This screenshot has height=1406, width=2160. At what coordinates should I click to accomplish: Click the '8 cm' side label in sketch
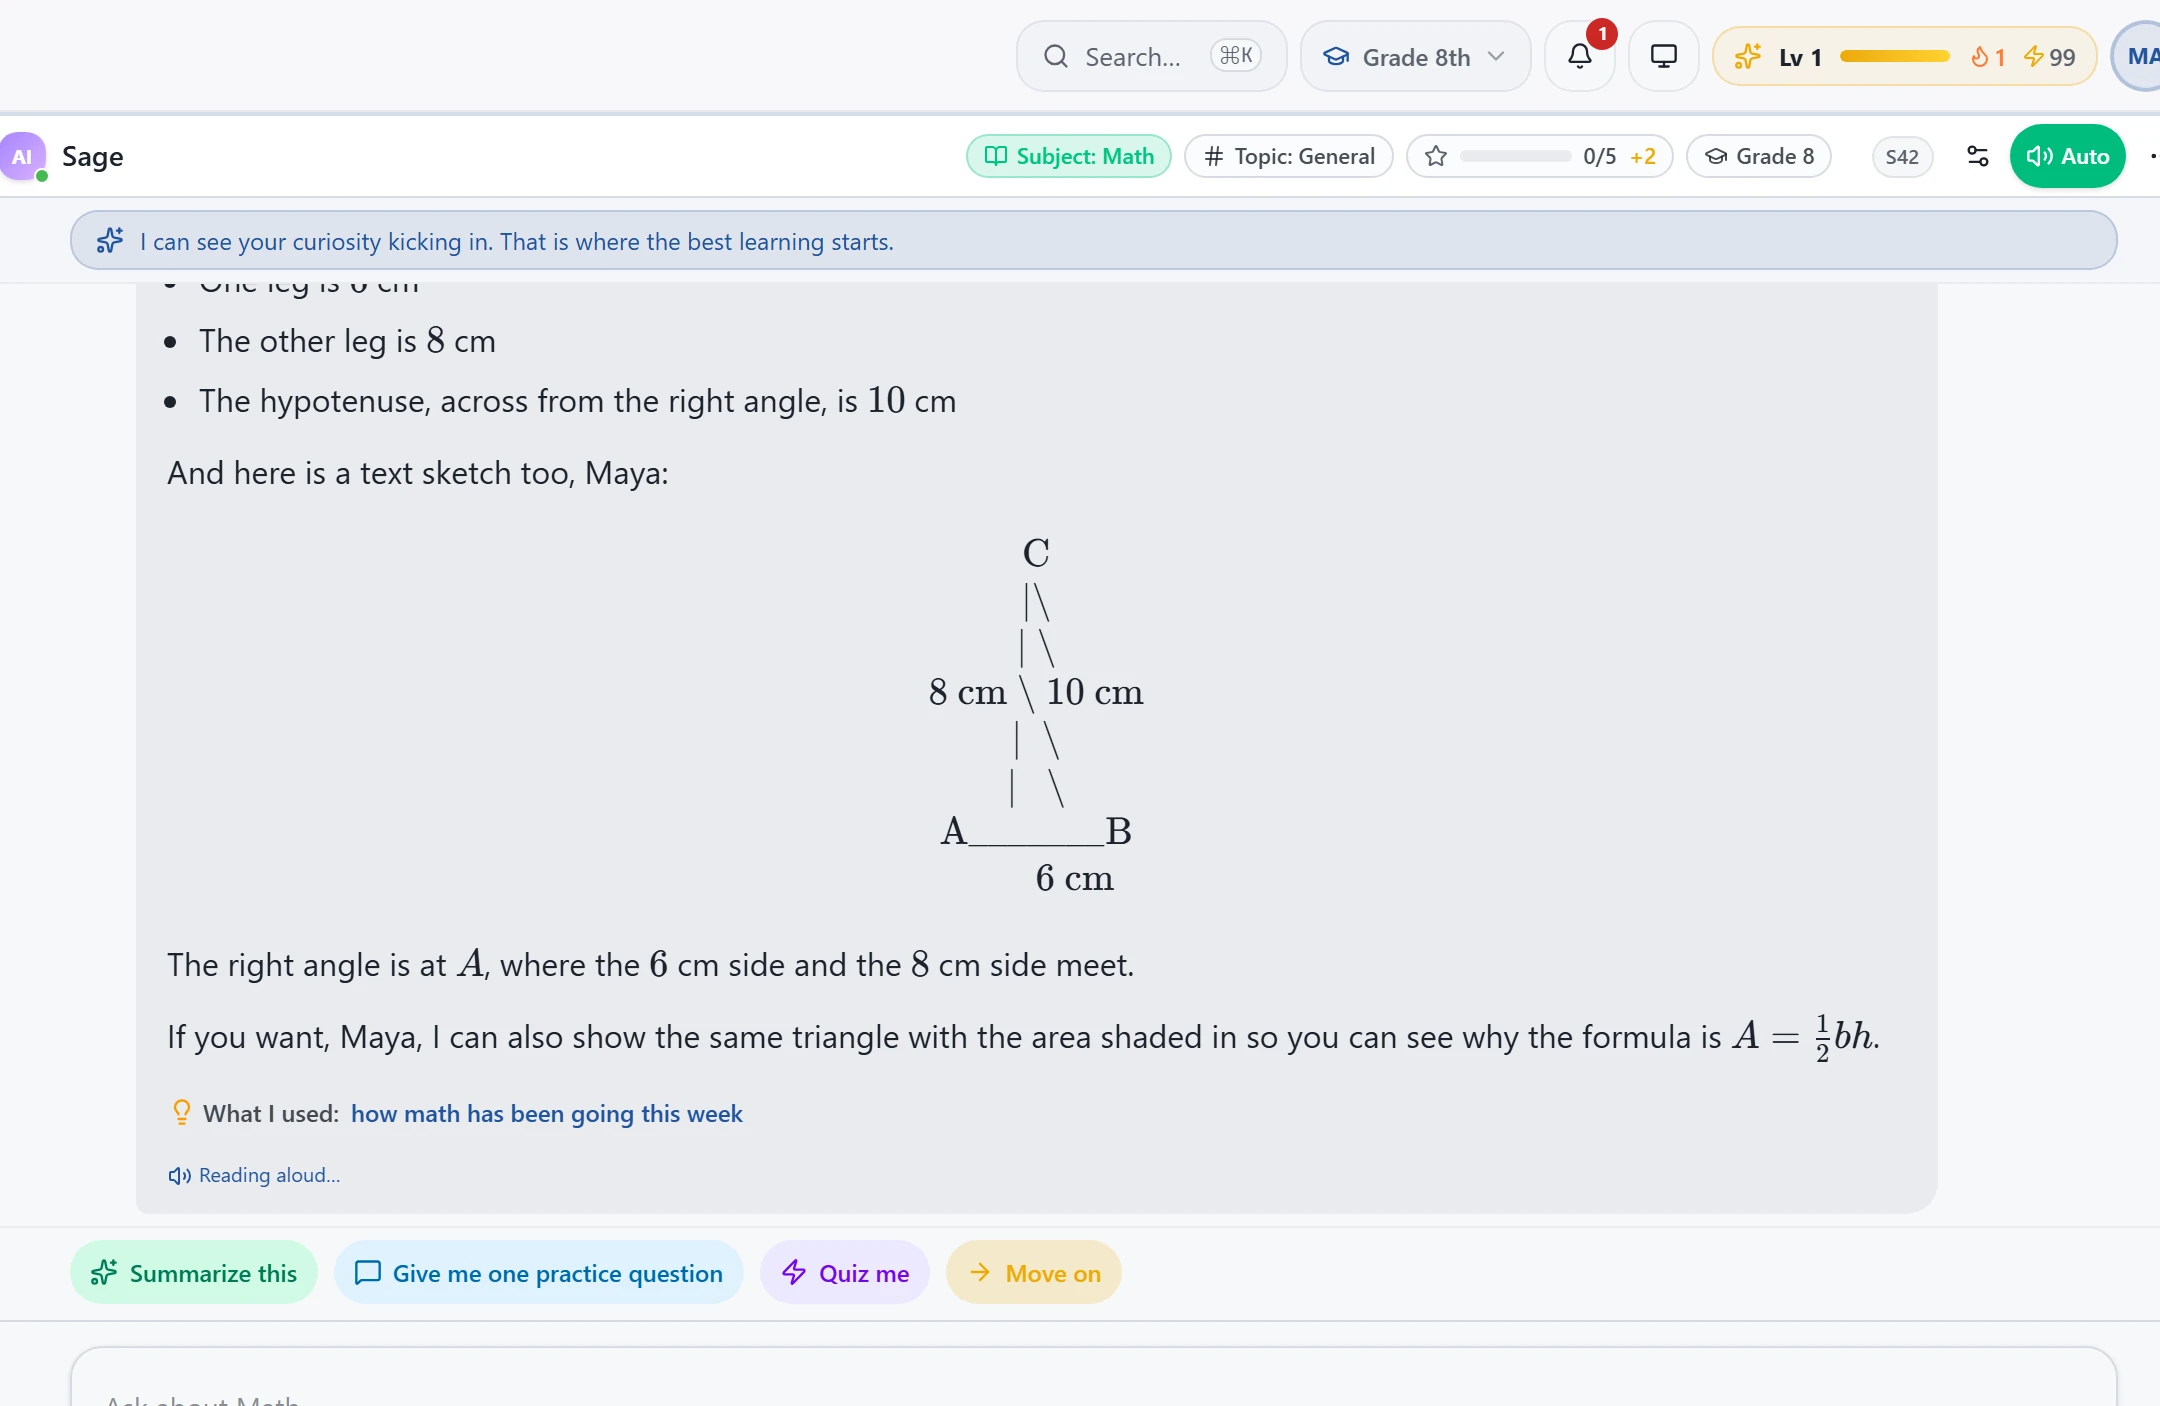click(x=968, y=692)
